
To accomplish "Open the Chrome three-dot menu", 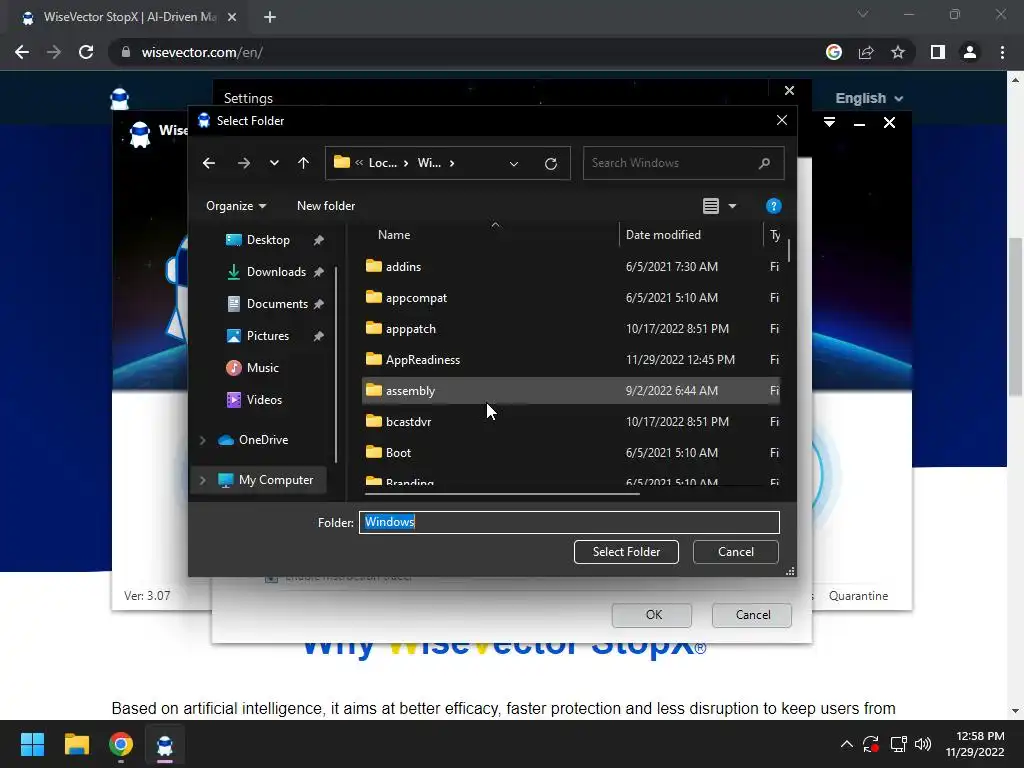I will pos(1002,52).
